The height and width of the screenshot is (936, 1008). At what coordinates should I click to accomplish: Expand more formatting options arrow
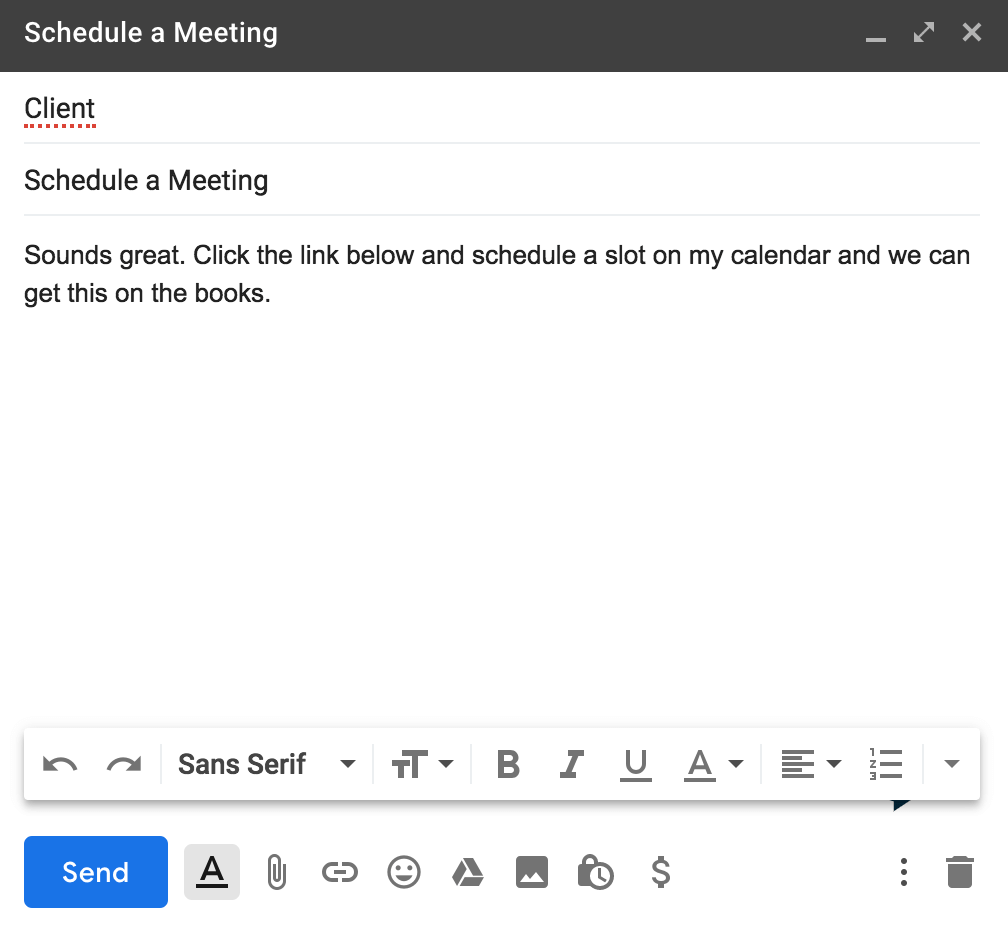coord(952,764)
